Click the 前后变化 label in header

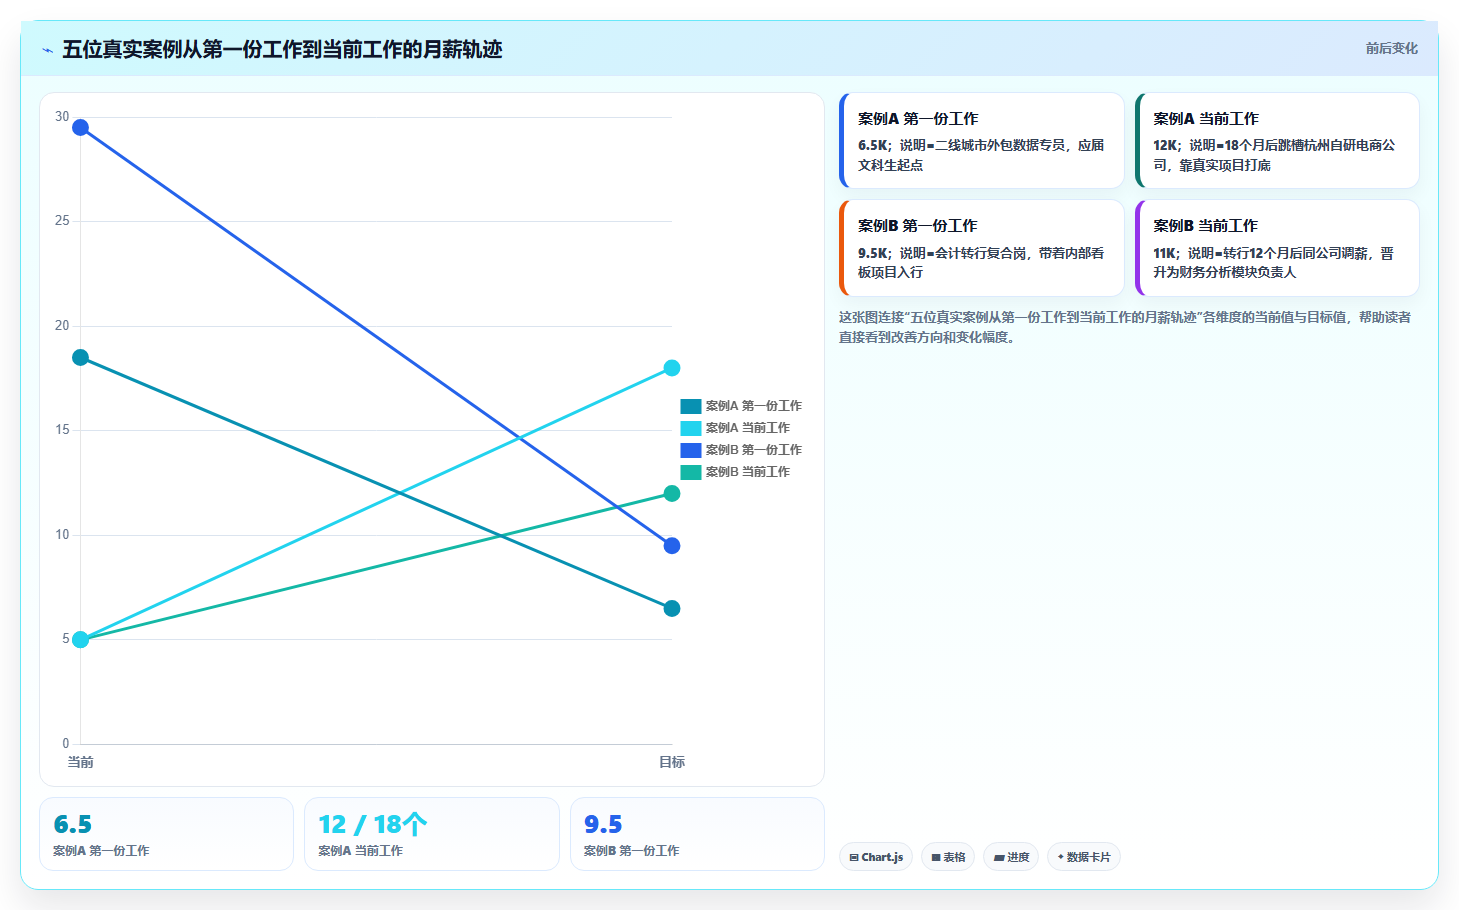(1391, 48)
